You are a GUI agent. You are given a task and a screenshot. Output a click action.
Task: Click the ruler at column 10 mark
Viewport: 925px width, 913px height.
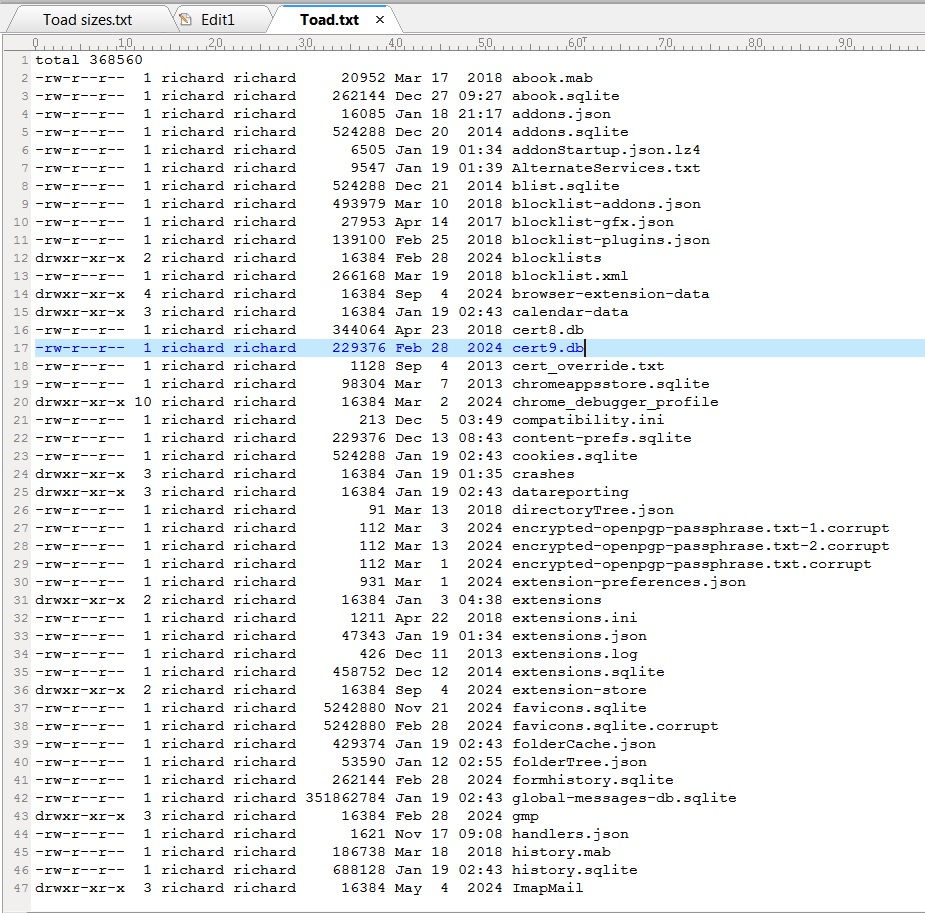(x=125, y=44)
